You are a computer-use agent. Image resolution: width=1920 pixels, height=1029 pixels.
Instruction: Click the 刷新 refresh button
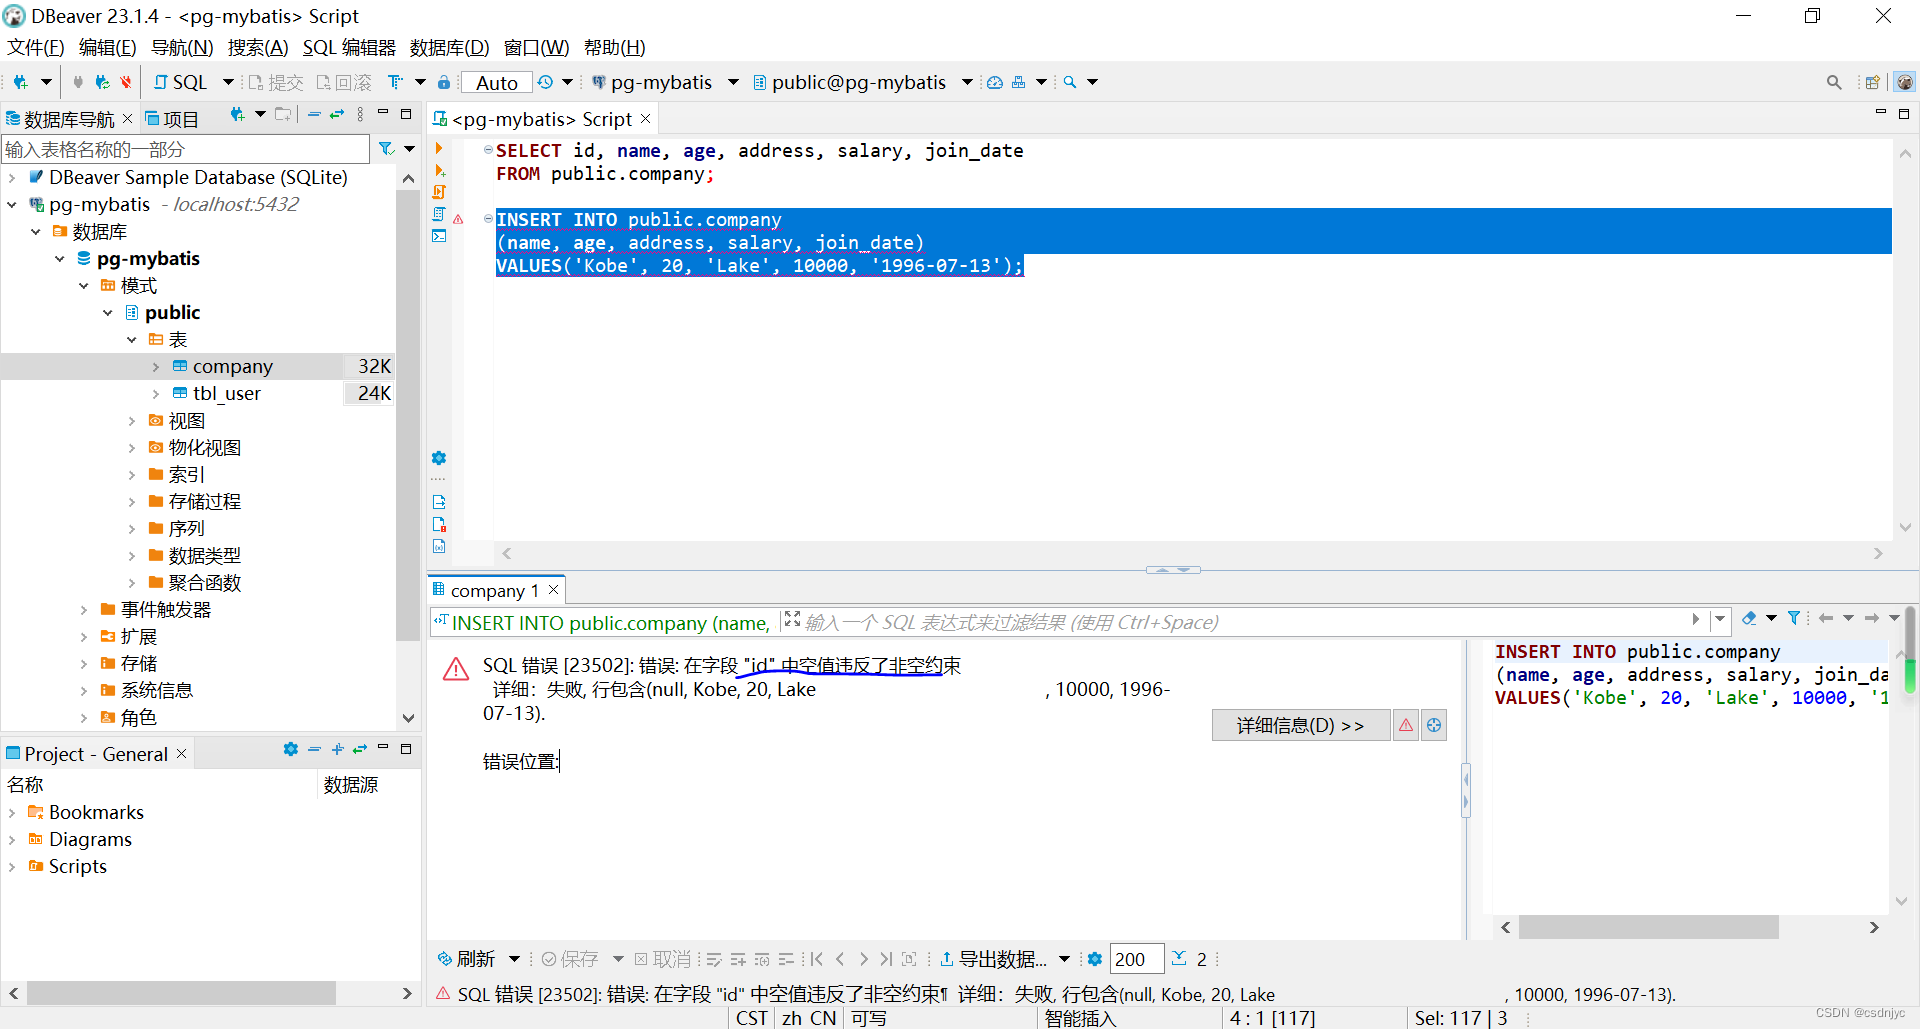tap(467, 959)
